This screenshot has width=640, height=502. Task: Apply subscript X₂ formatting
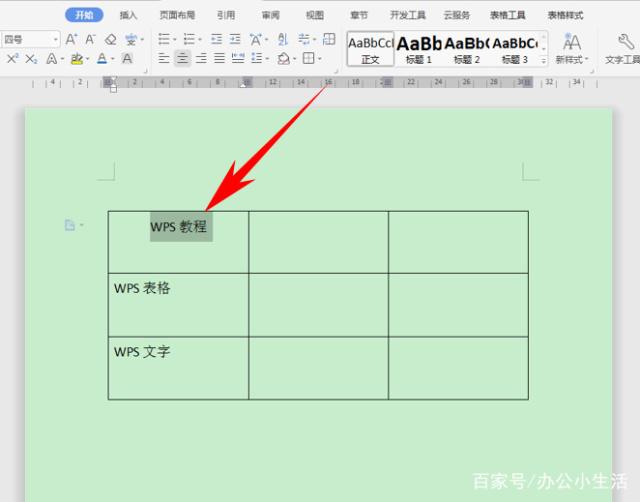(x=31, y=59)
